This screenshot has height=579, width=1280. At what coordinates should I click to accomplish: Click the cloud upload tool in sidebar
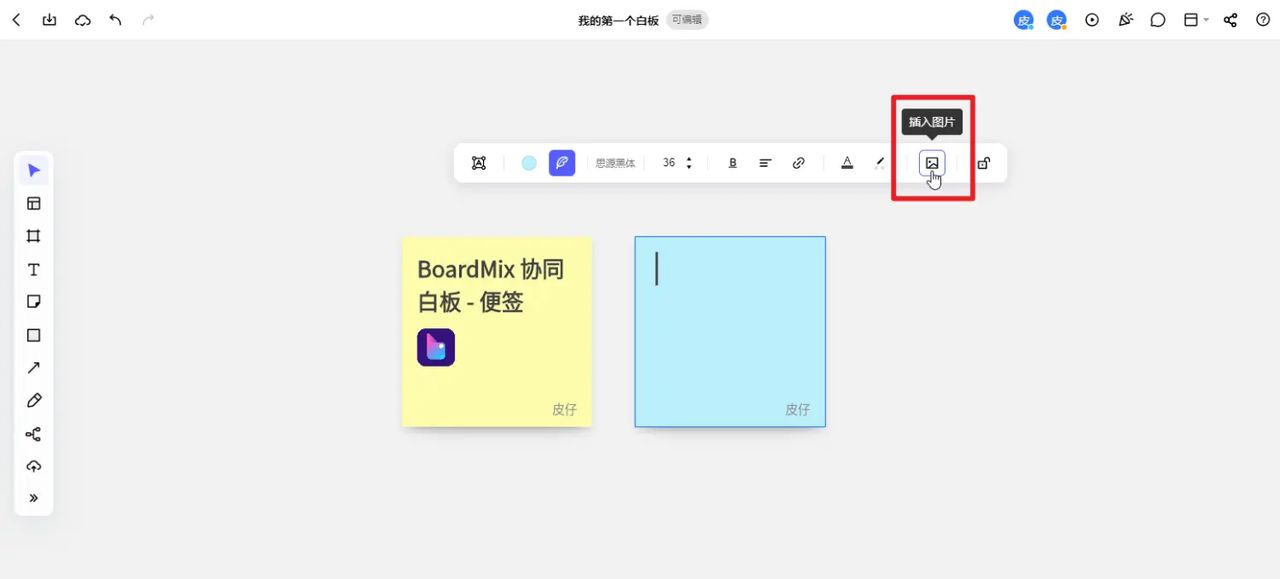tap(34, 467)
